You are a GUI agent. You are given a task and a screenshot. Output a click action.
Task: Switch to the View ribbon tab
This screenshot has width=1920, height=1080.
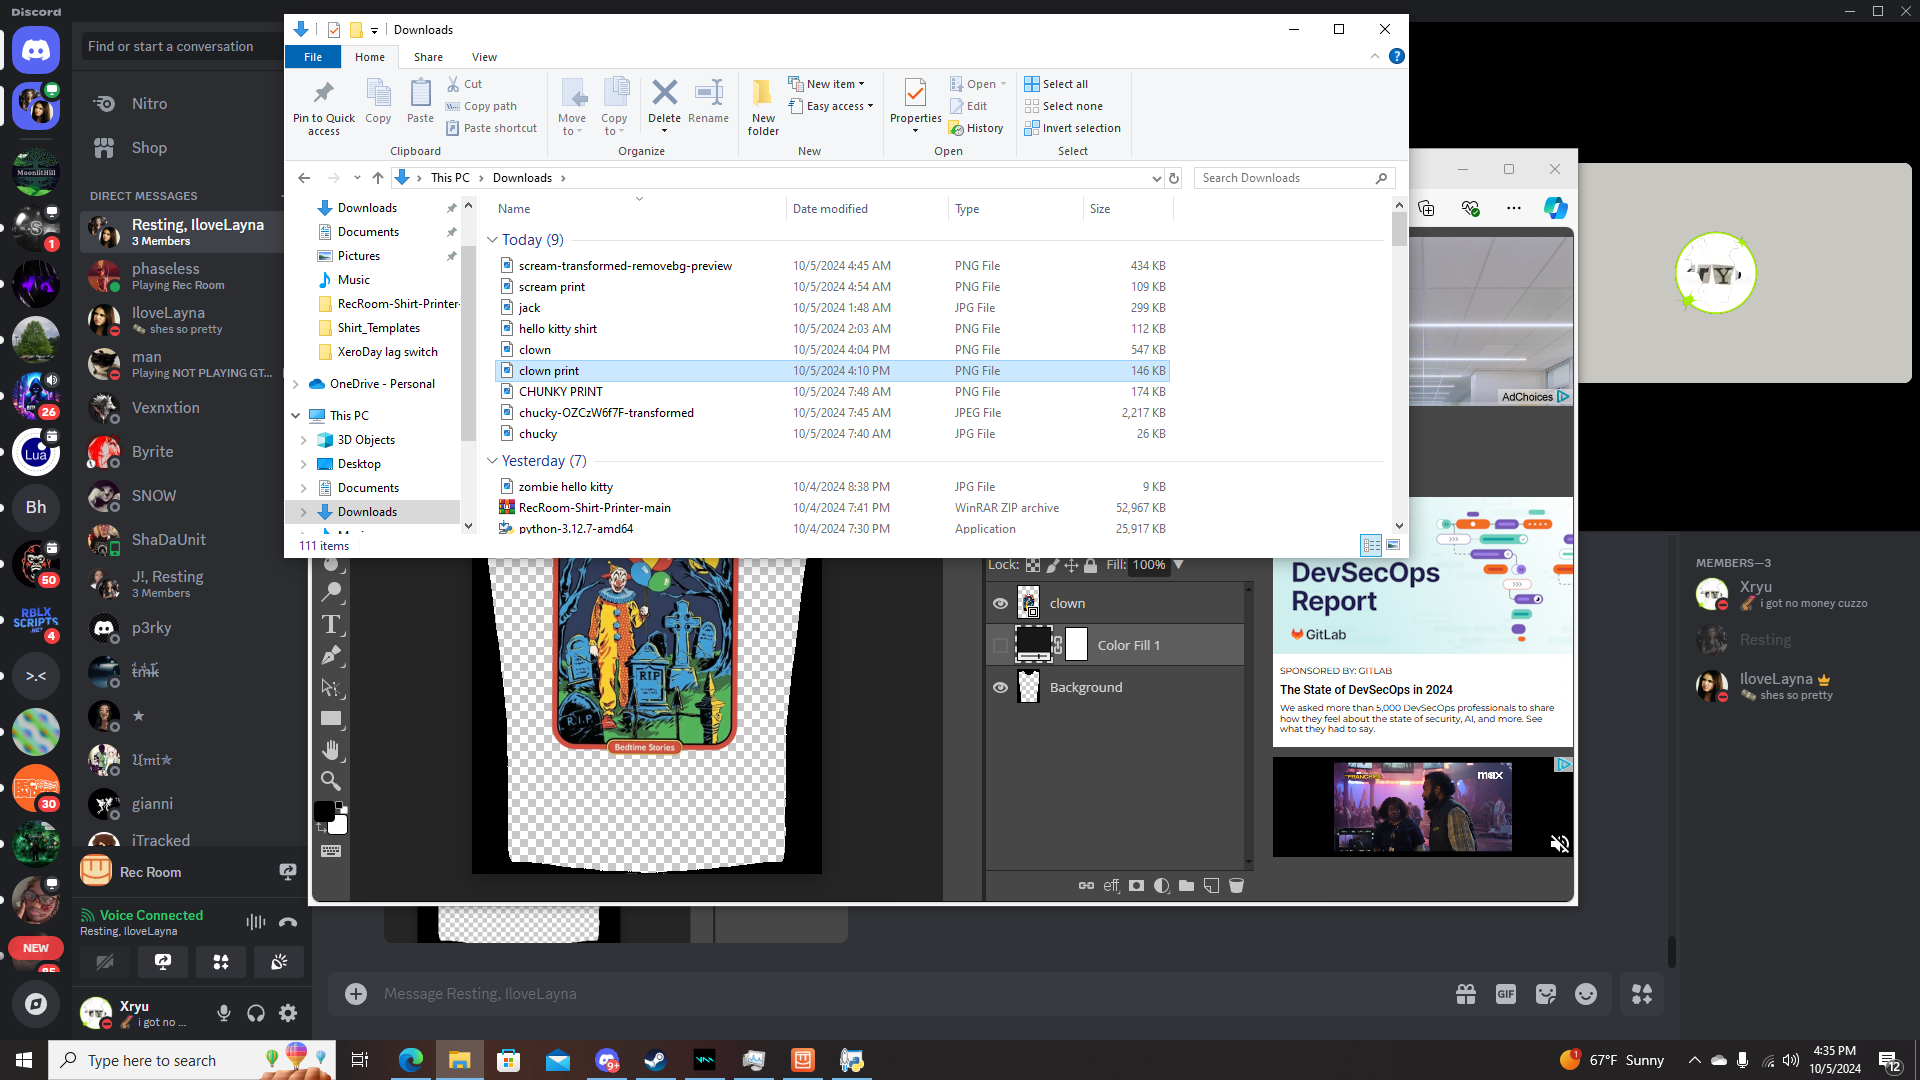[484, 57]
